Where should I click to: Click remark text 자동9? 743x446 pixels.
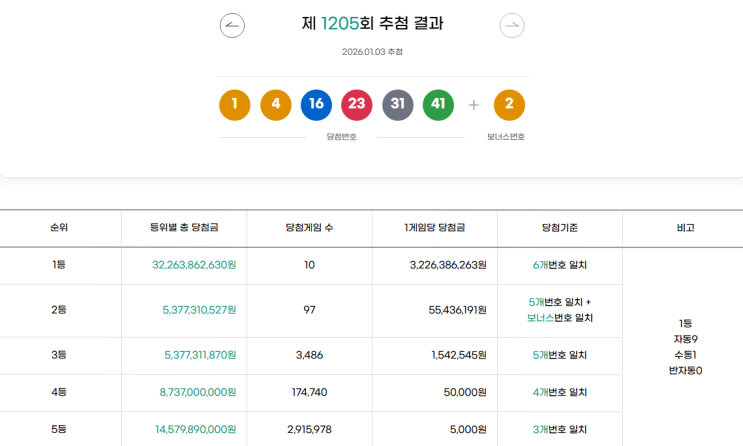[685, 339]
